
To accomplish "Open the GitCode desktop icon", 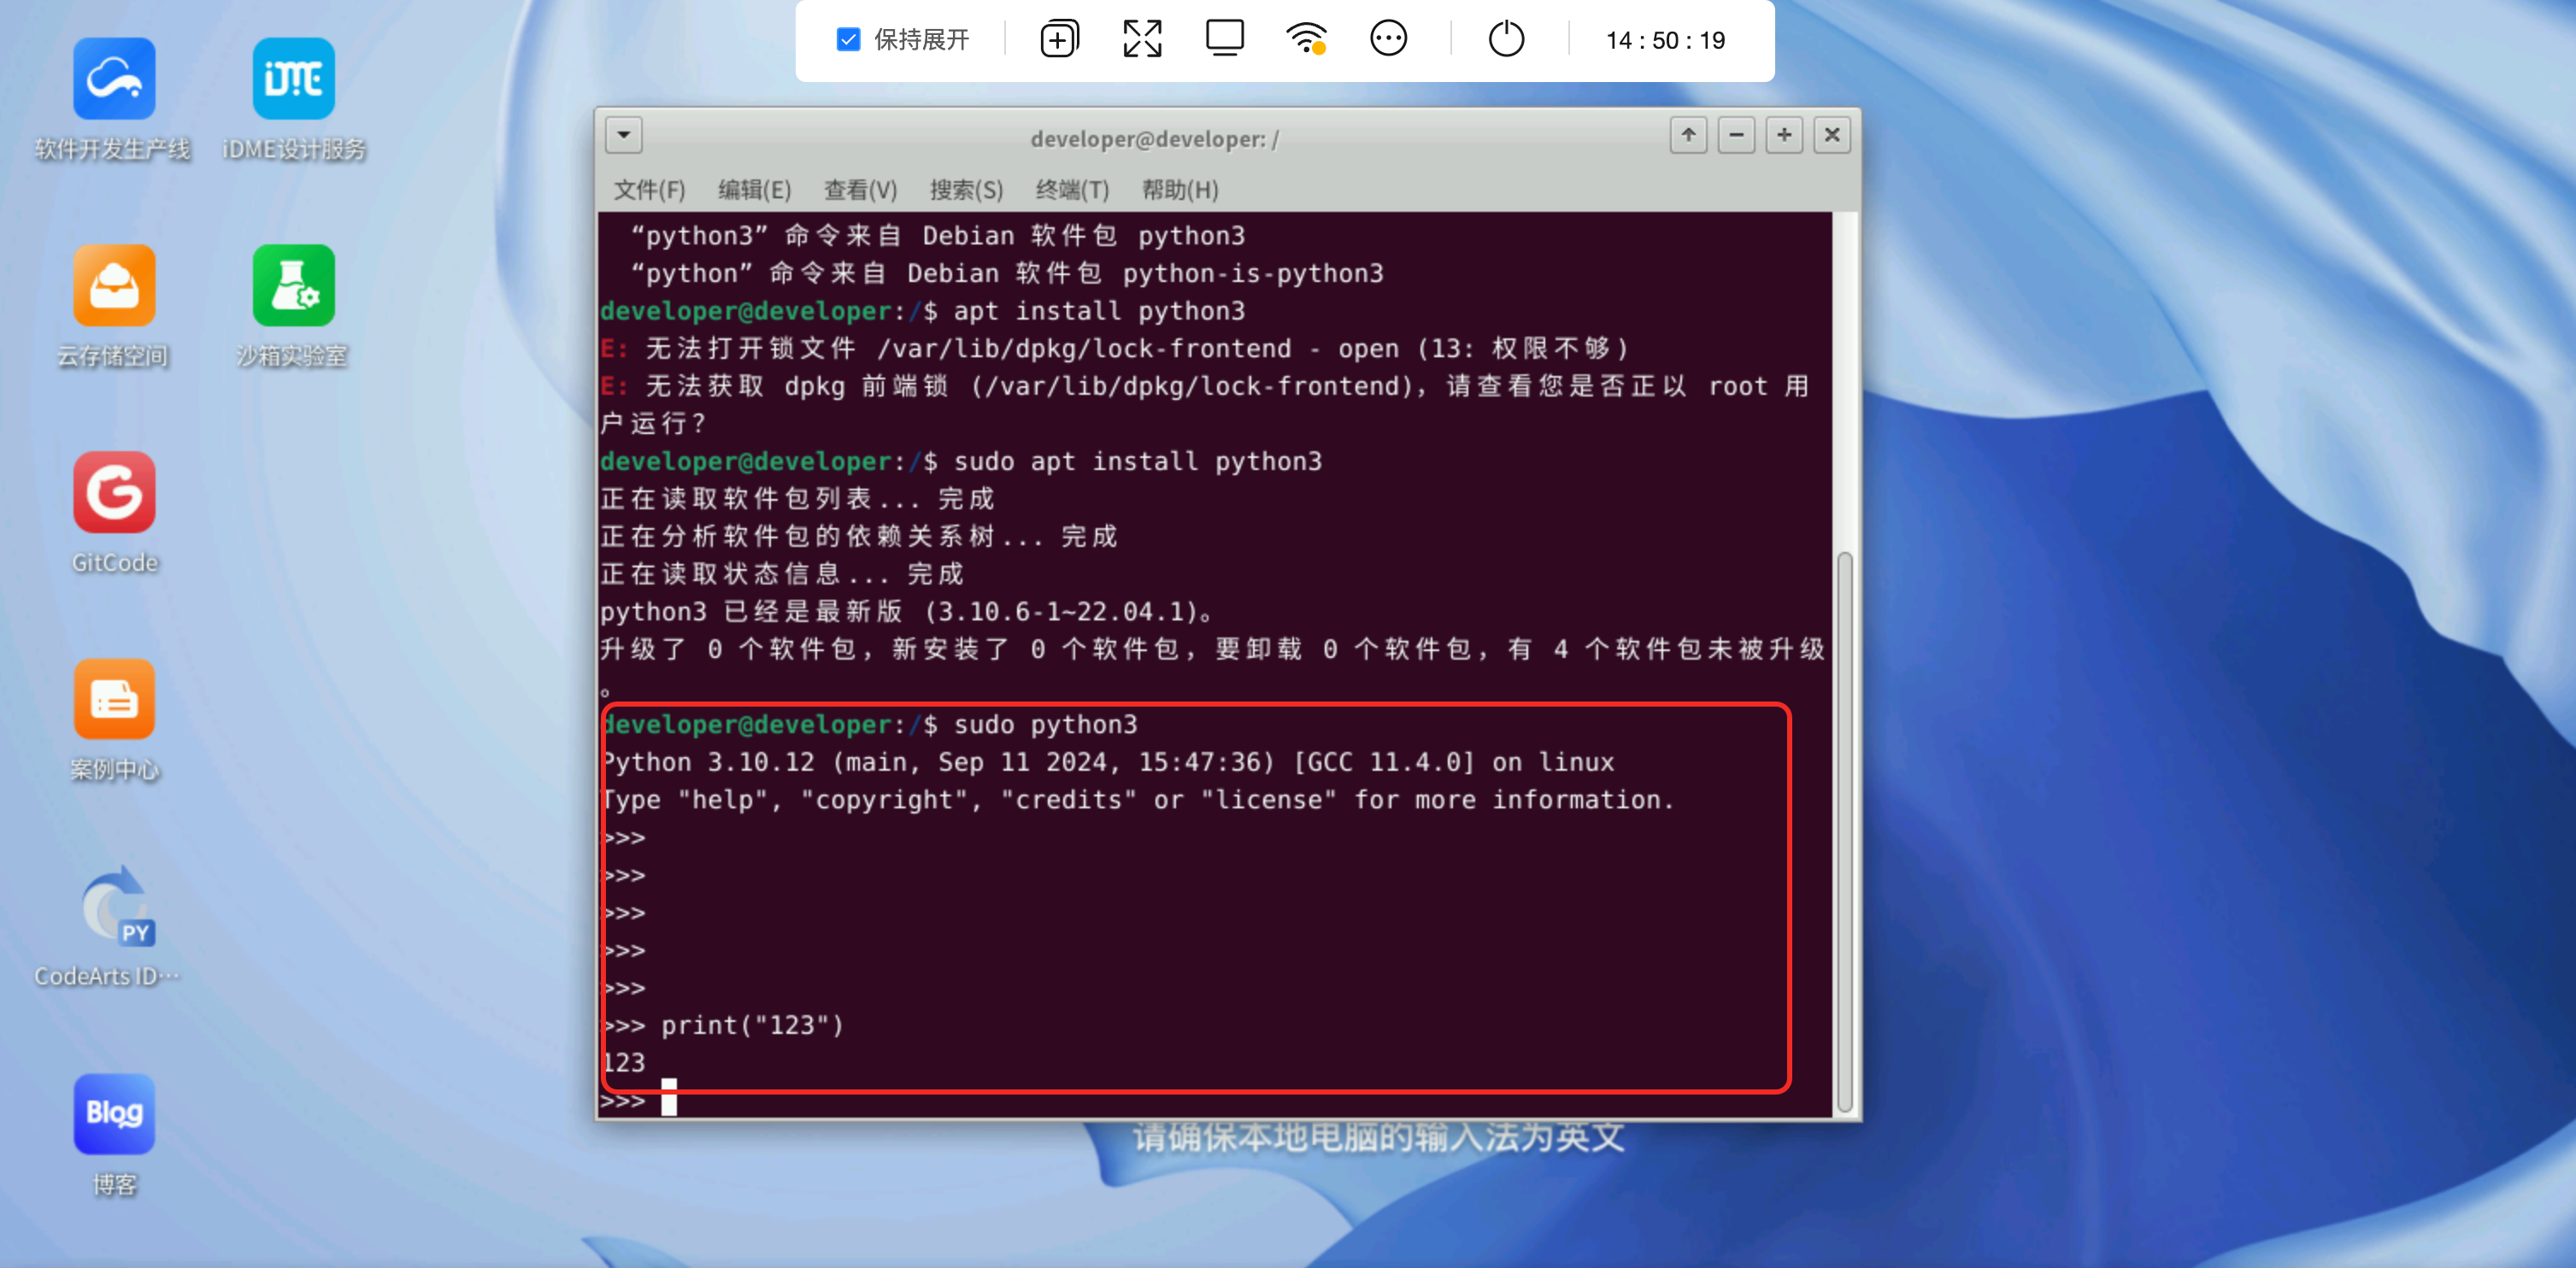I will (113, 493).
